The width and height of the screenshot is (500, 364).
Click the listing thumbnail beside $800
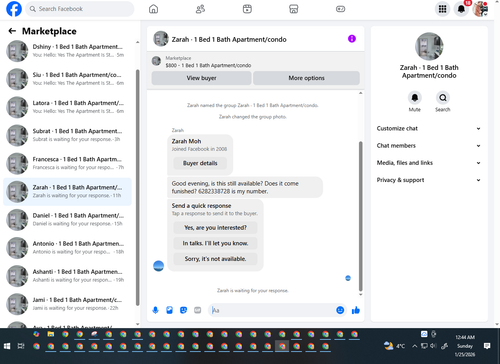pos(156,61)
